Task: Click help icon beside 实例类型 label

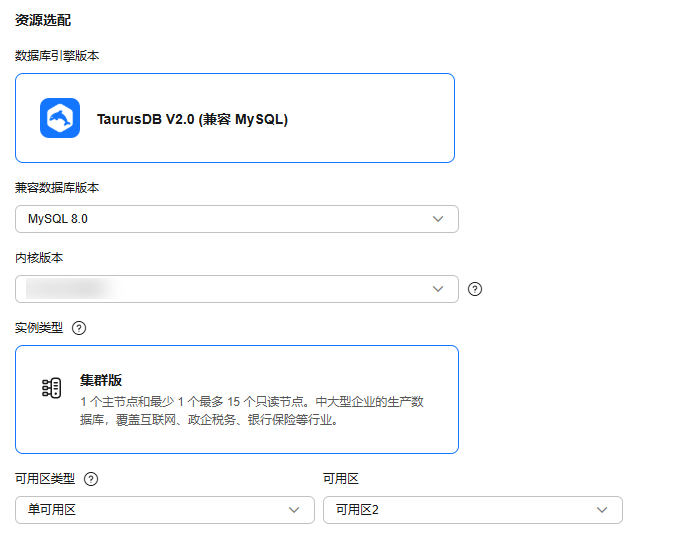Action: tap(79, 328)
